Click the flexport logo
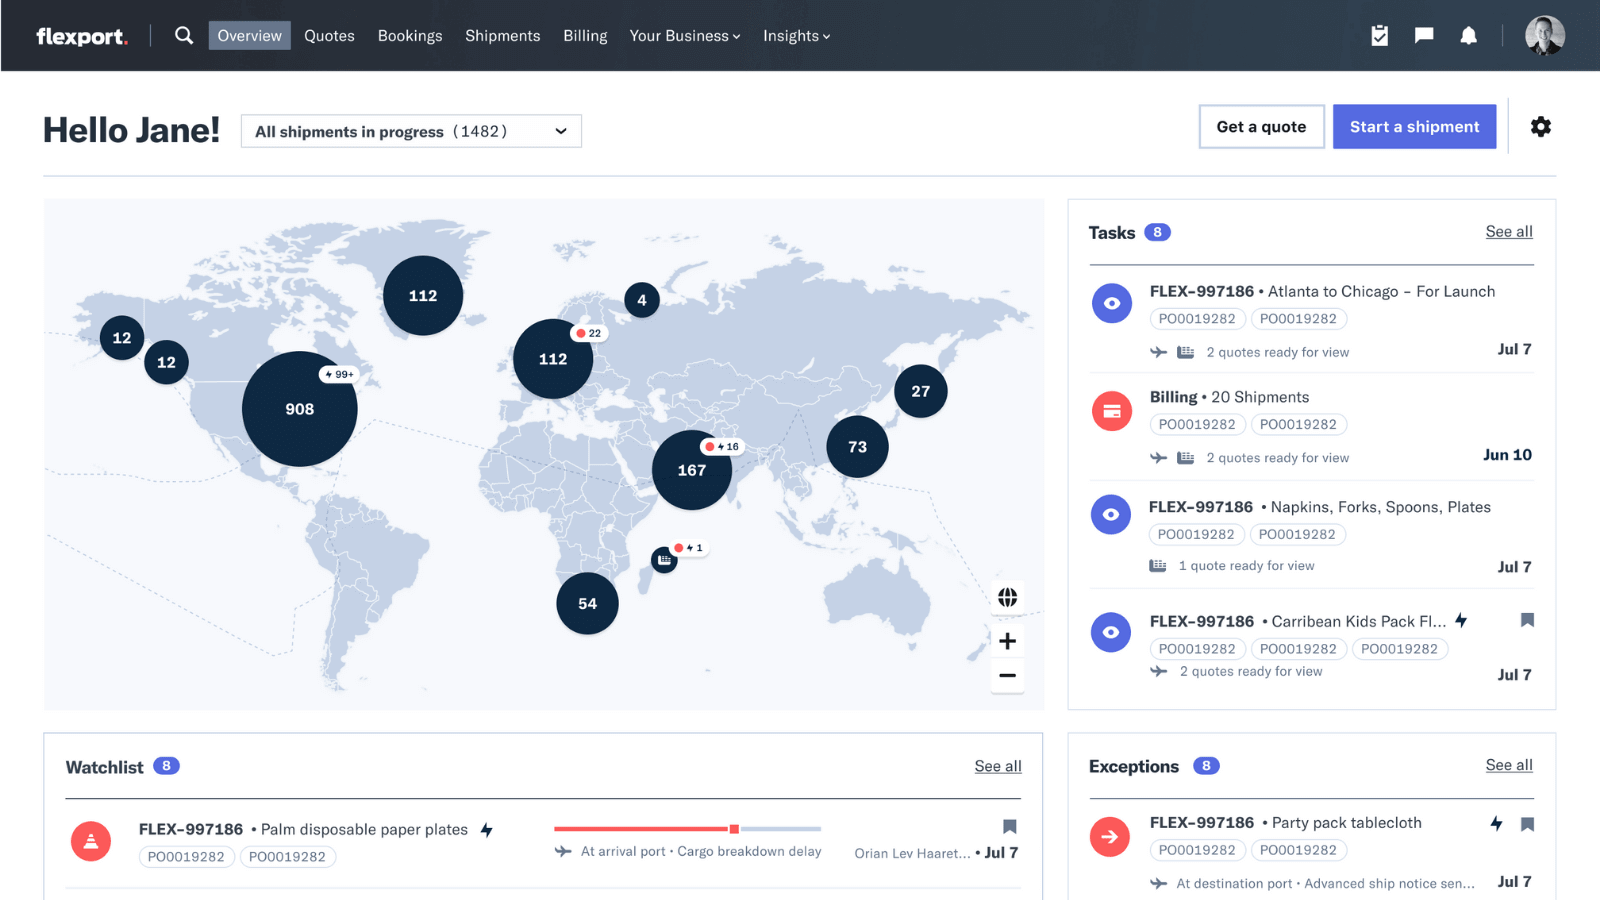Viewport: 1600px width, 900px height. (82, 37)
